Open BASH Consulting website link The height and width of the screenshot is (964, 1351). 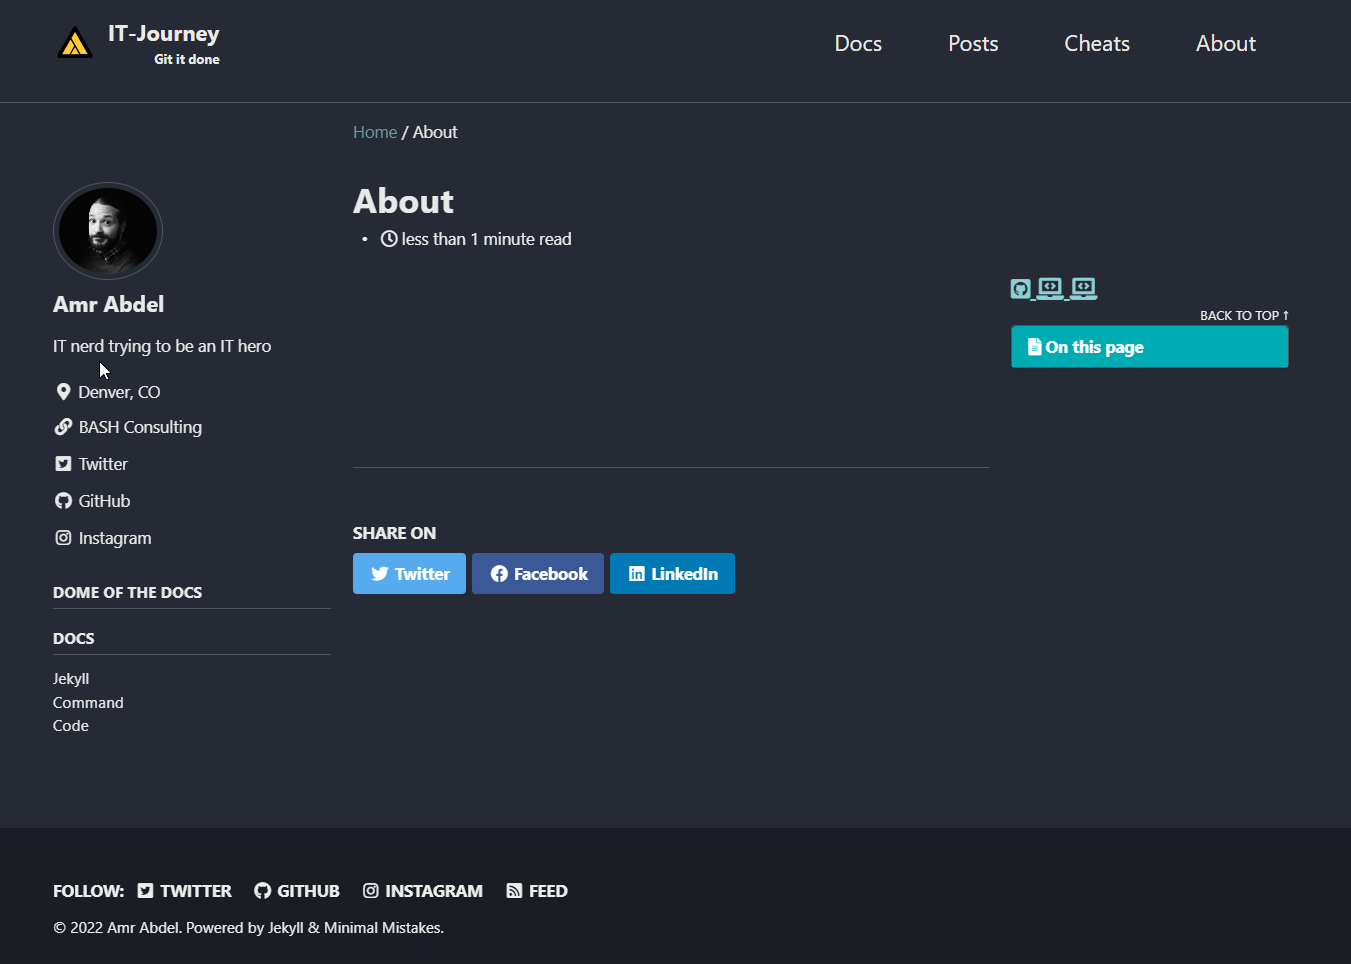click(140, 427)
